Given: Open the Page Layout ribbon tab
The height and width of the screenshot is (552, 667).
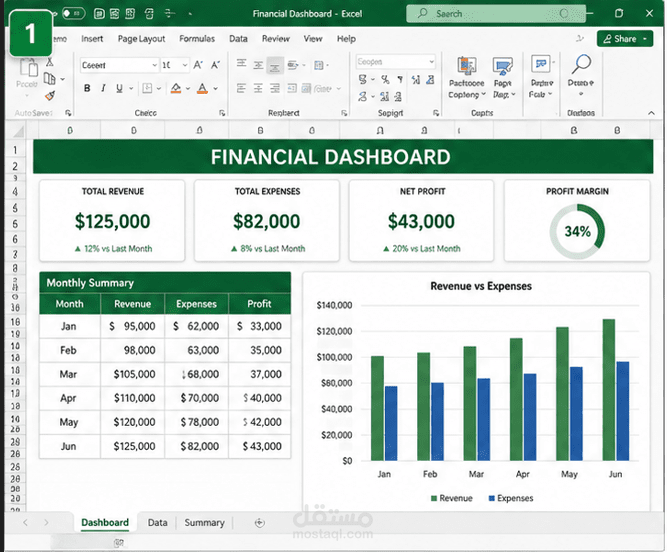Looking at the screenshot, I should coord(141,39).
